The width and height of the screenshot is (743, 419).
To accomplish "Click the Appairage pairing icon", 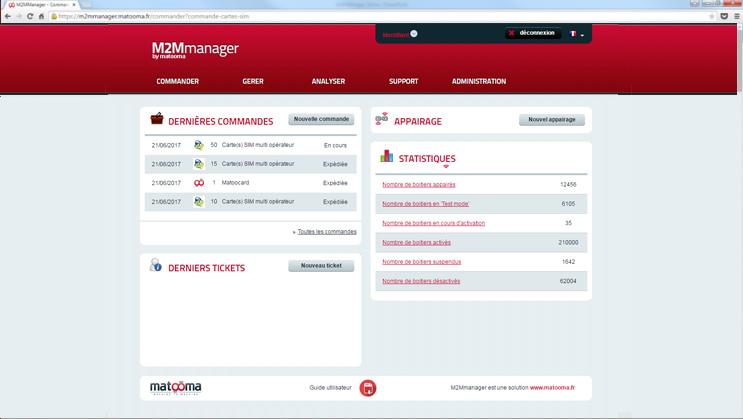I will [382, 121].
